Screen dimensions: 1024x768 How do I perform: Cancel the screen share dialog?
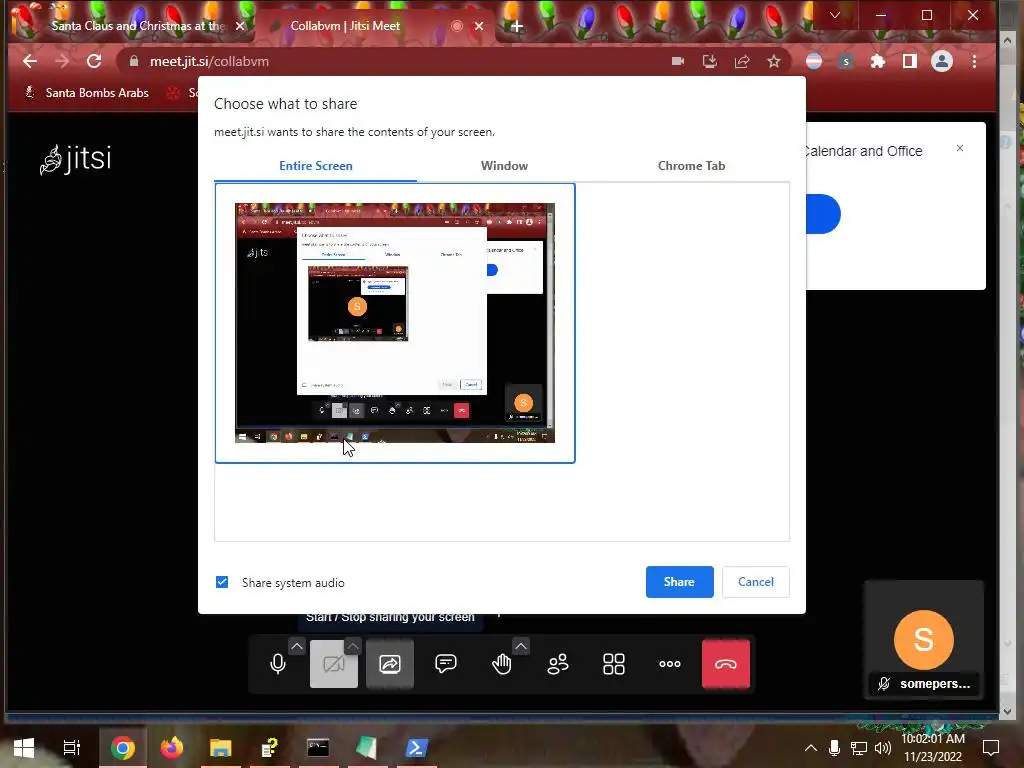(756, 582)
